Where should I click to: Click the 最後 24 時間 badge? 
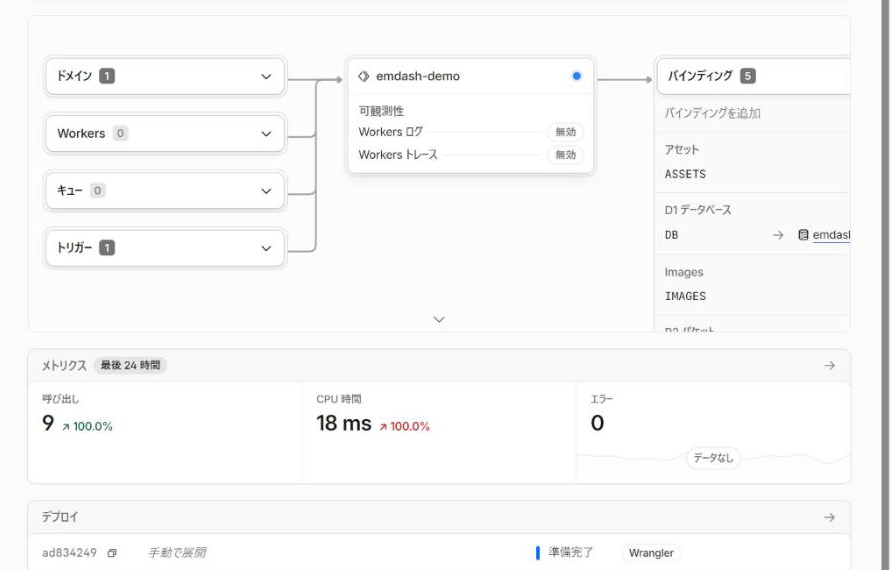(130, 365)
